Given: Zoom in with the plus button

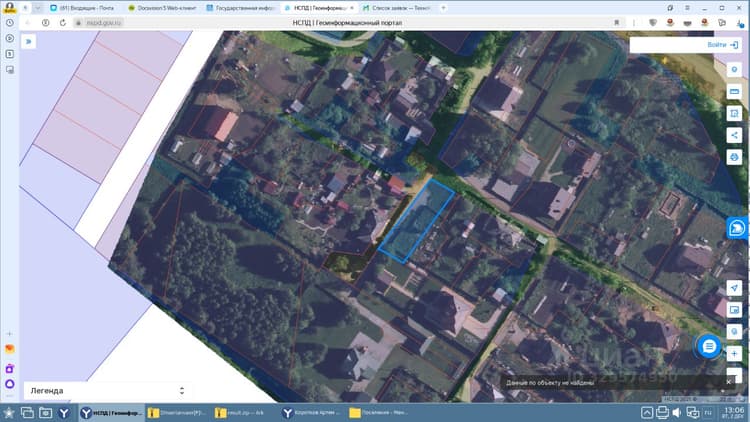Looking at the screenshot, I should point(734,354).
